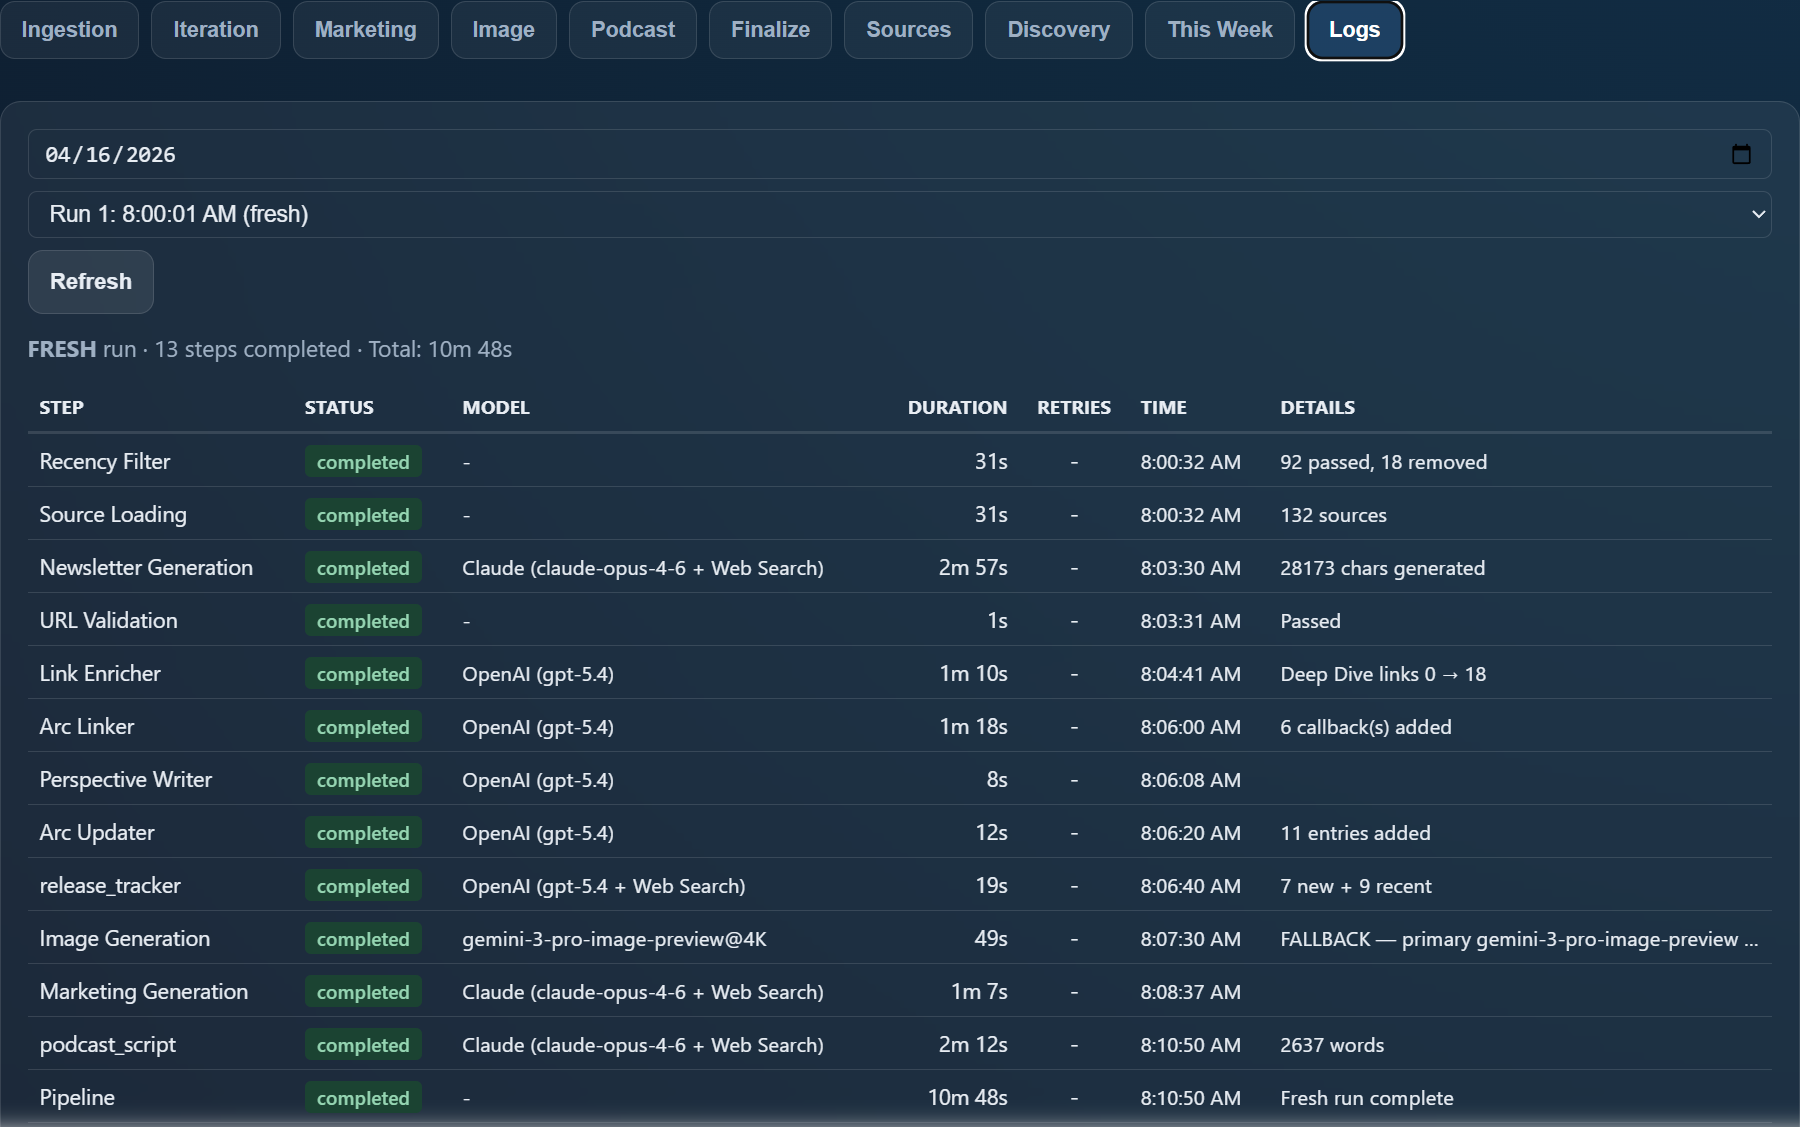Click the '132 sources' detail cell
Image resolution: width=1800 pixels, height=1127 pixels.
point(1333,515)
